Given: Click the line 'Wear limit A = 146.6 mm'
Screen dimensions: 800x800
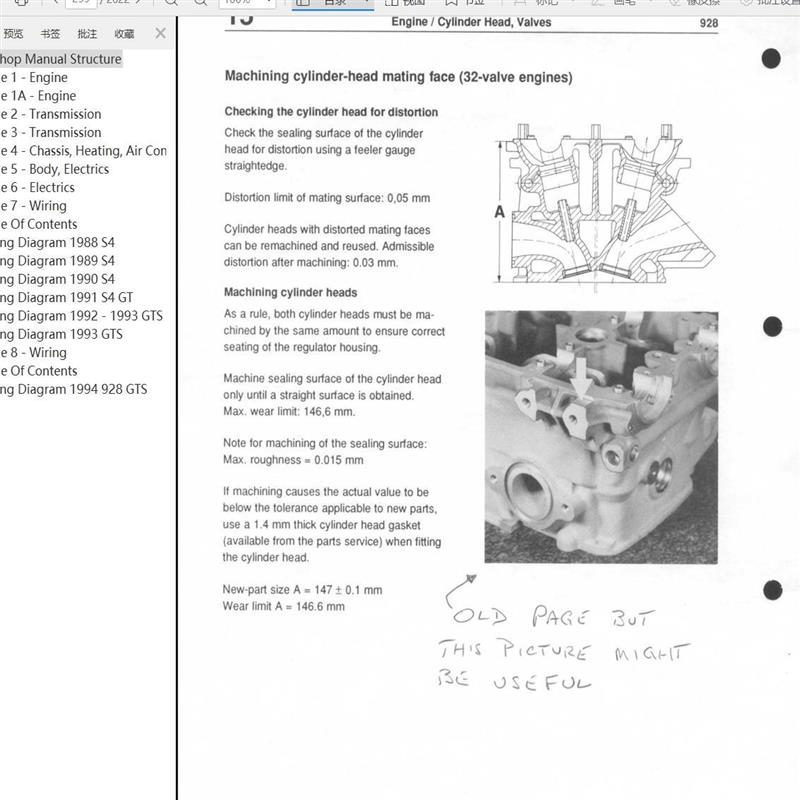Looking at the screenshot, I should [283, 607].
